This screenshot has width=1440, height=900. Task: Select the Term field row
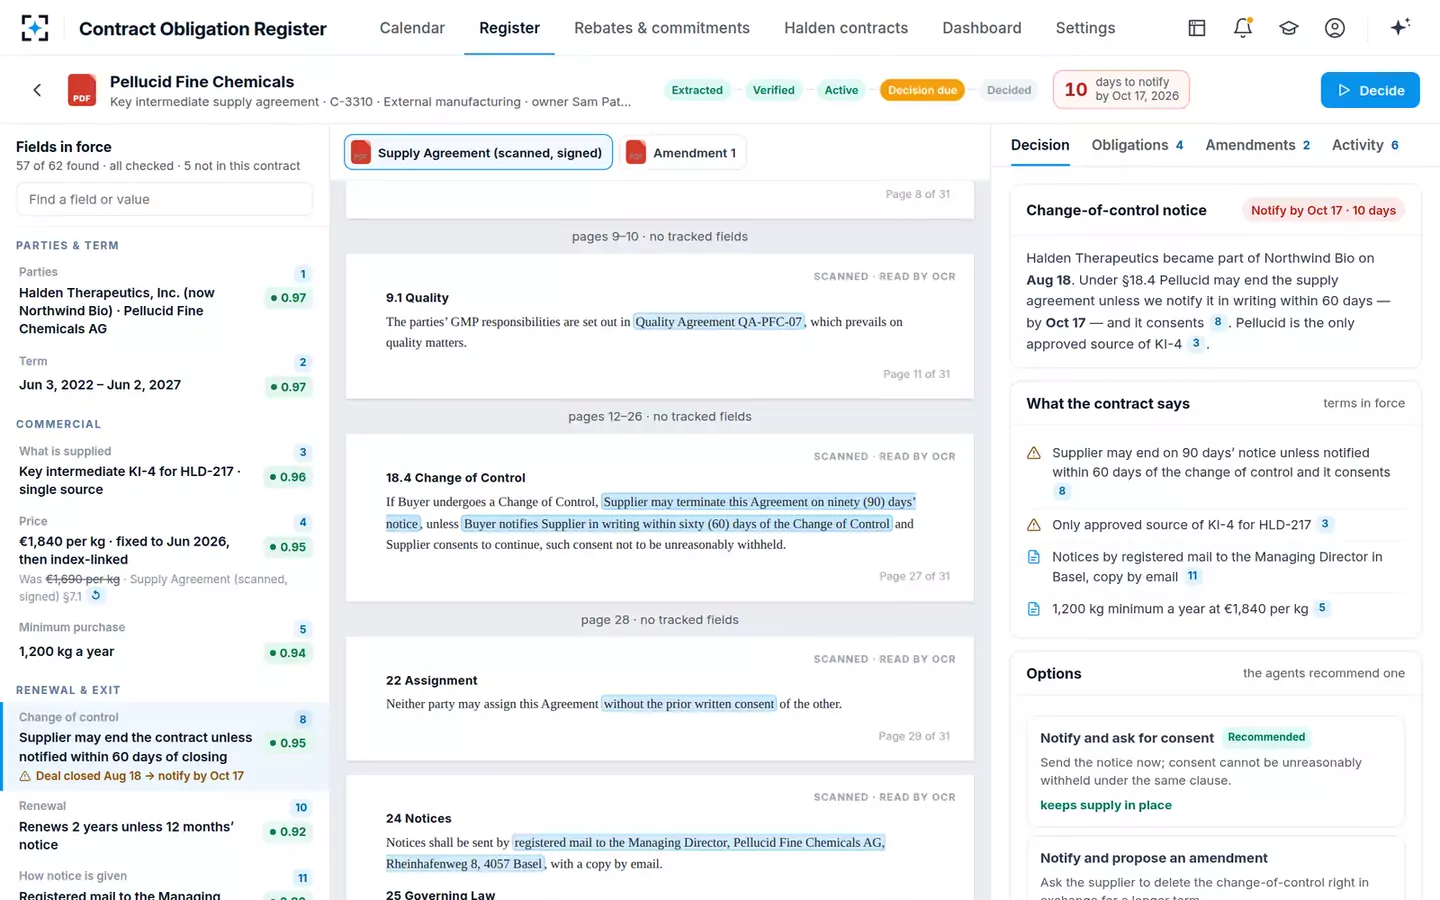165,374
